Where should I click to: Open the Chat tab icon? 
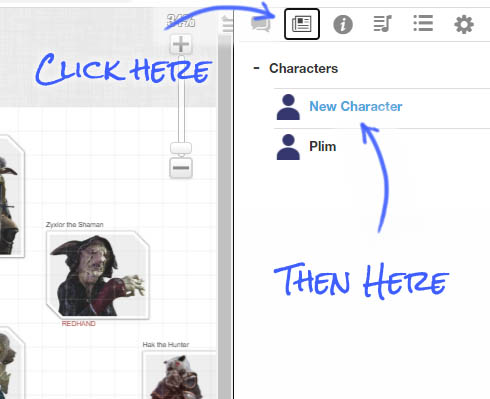(x=261, y=24)
